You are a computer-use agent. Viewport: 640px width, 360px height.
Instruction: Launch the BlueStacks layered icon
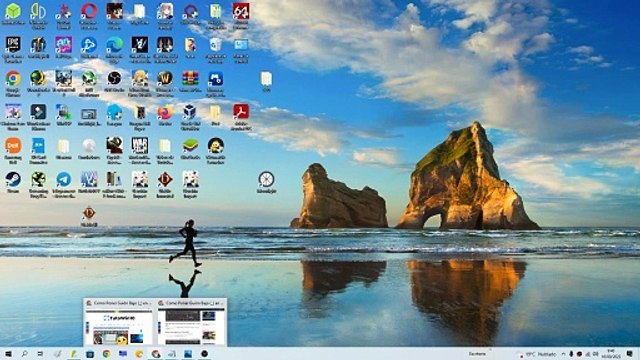[190, 146]
